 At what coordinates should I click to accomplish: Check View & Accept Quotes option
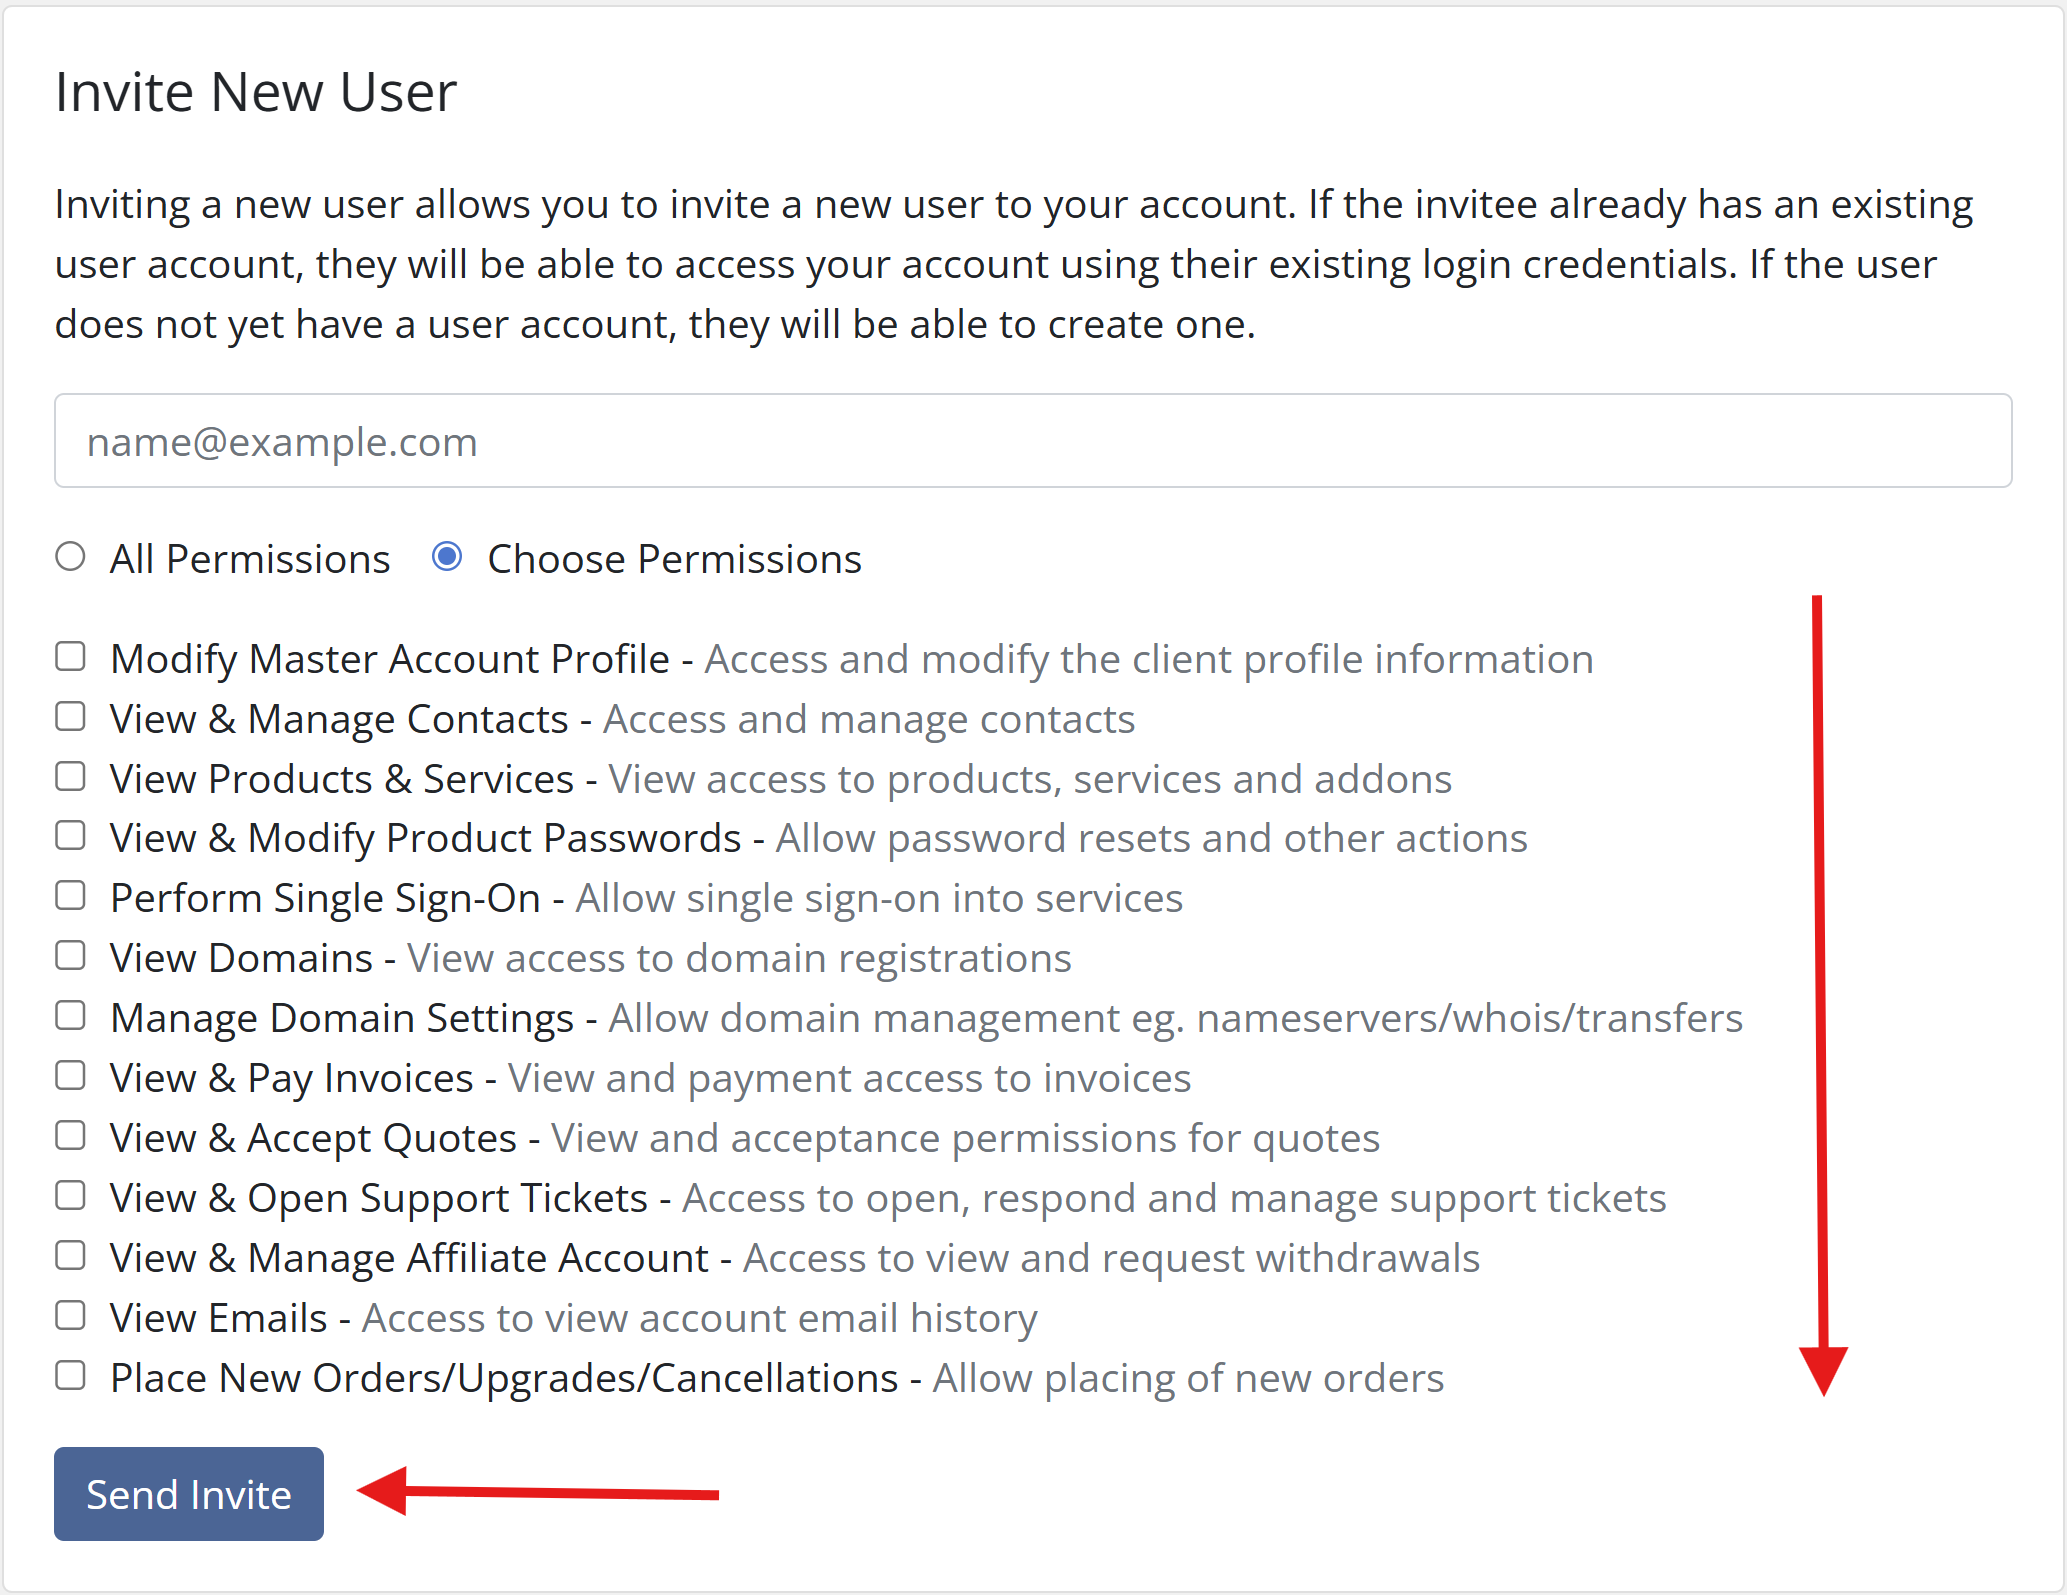(x=70, y=1136)
